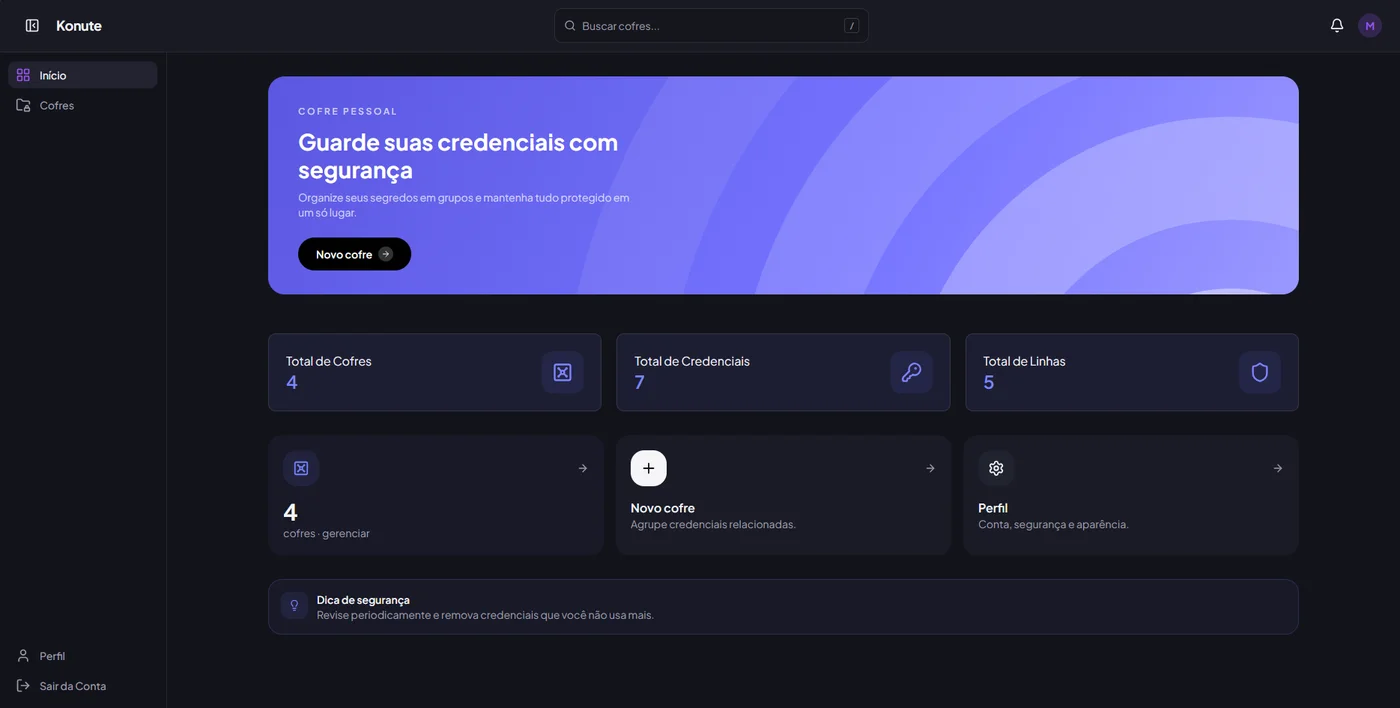Click the vault icon in Total de Cofres
Viewport: 1400px width, 708px height.
563,372
